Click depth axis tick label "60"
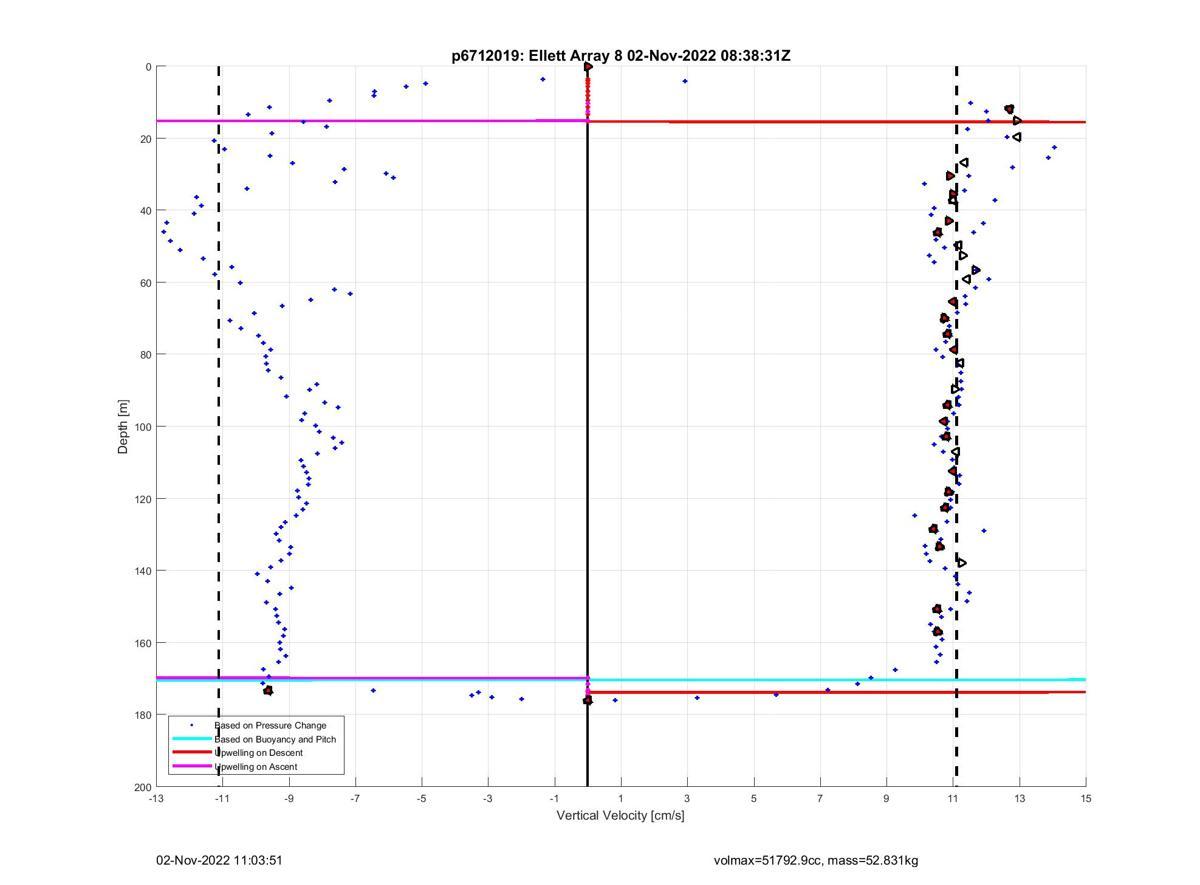 (144, 283)
